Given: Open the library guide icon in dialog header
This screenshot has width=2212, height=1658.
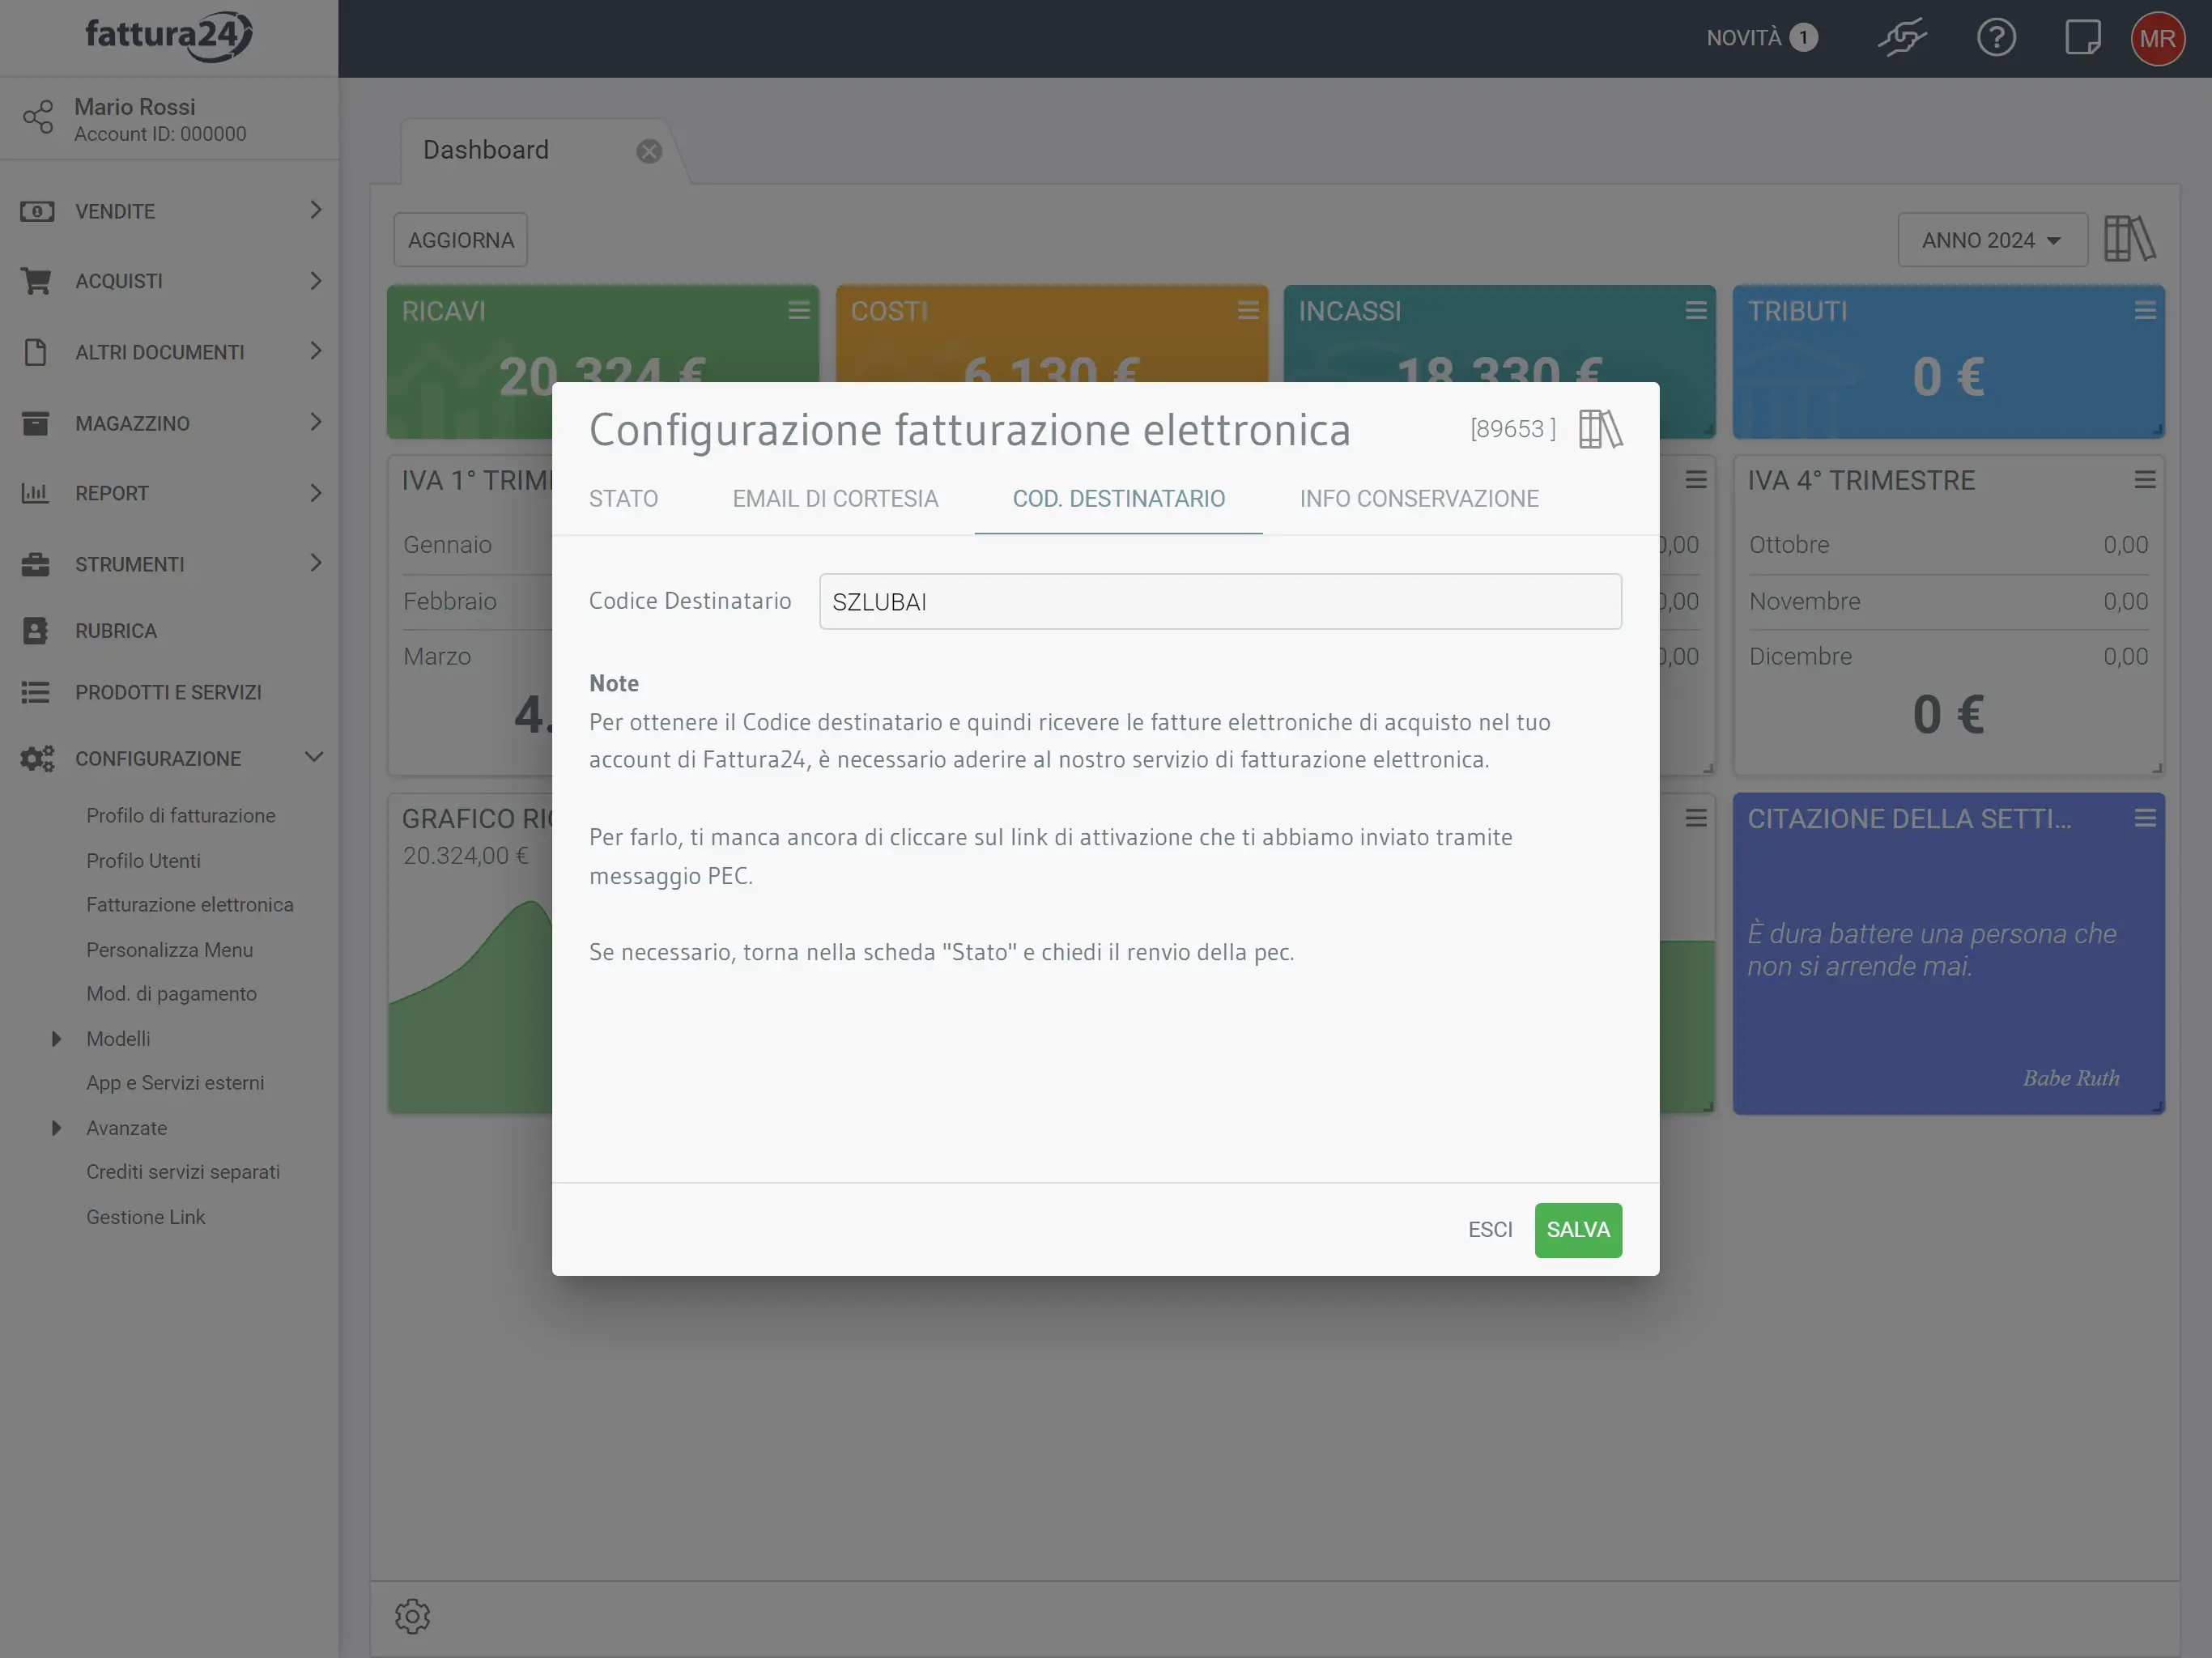Looking at the screenshot, I should point(1600,429).
